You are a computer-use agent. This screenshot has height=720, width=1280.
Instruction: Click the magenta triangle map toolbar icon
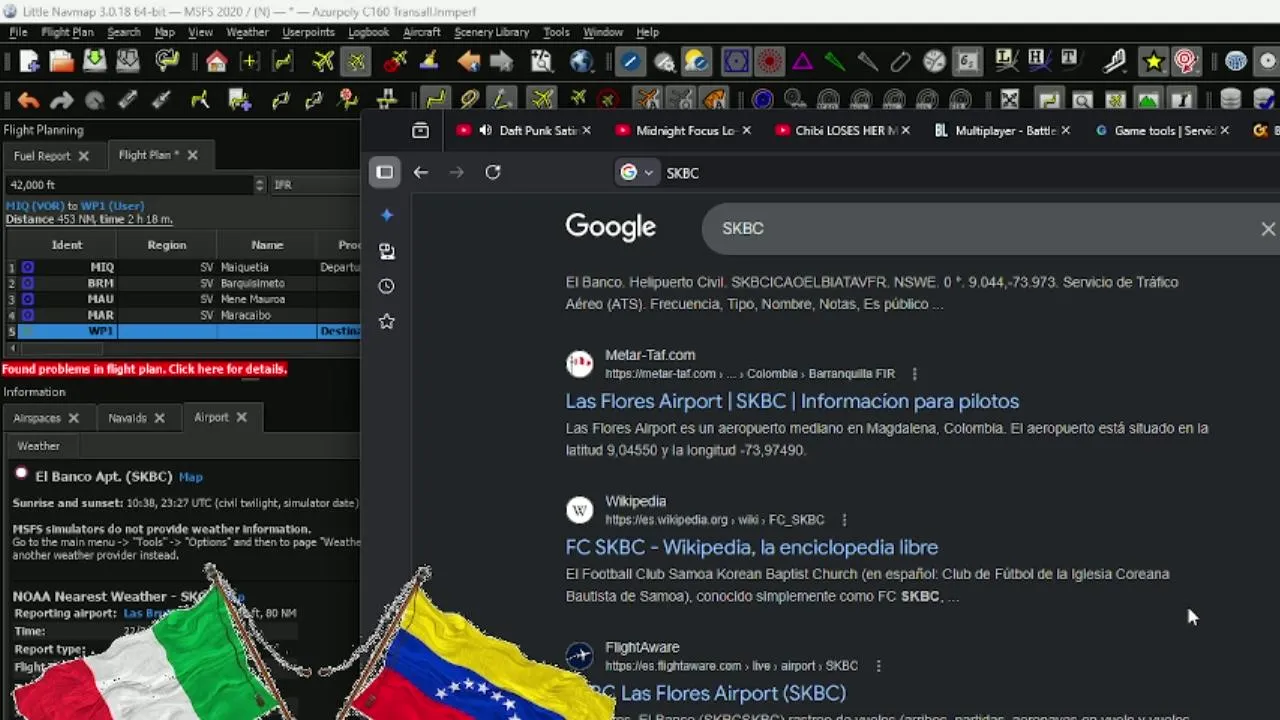tap(802, 62)
